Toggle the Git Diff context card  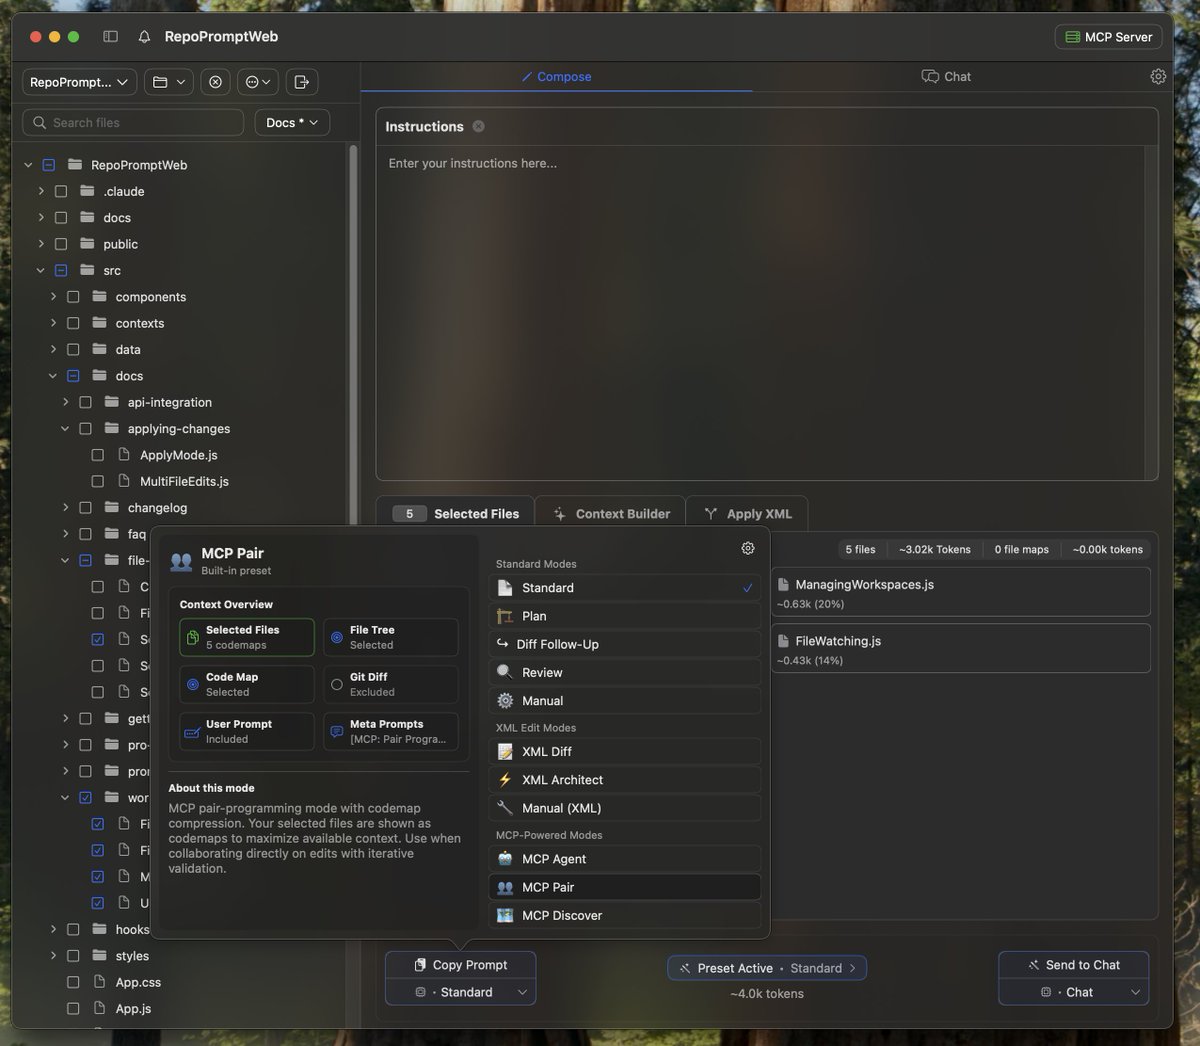click(x=391, y=684)
